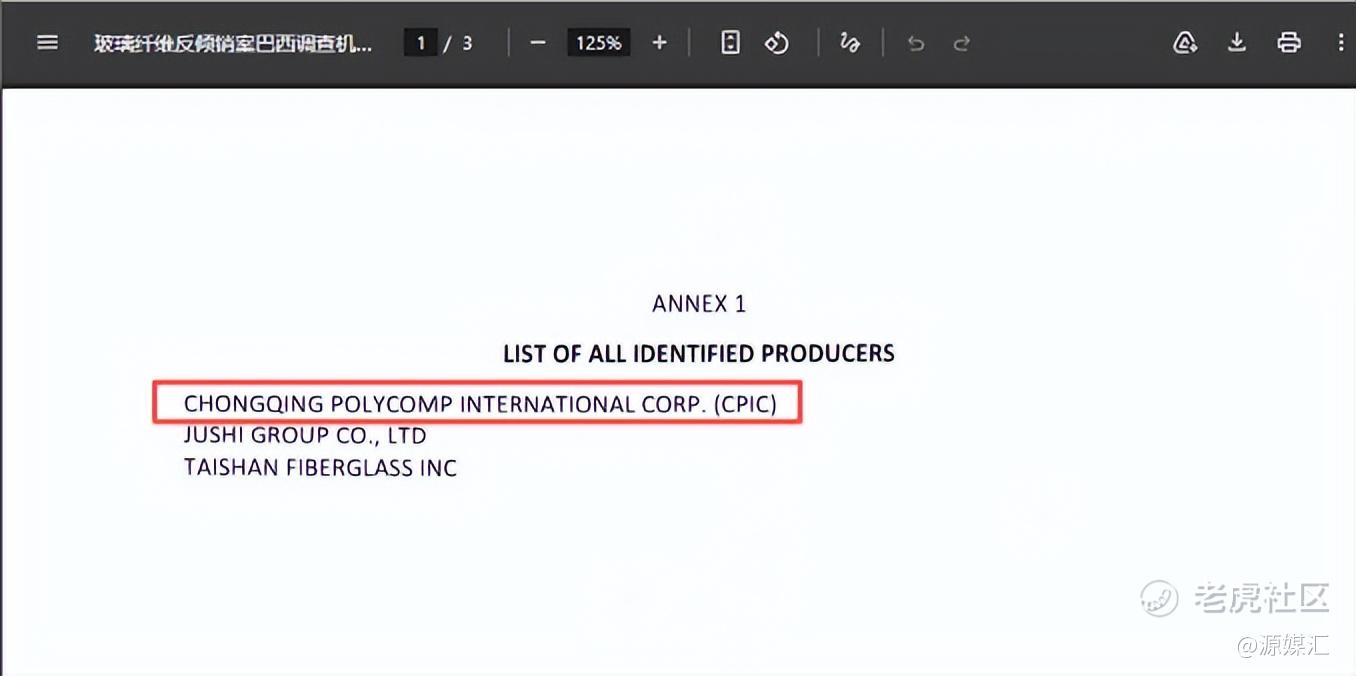The height and width of the screenshot is (676, 1356).
Task: Rotate the document counterclockwise
Action: (777, 43)
